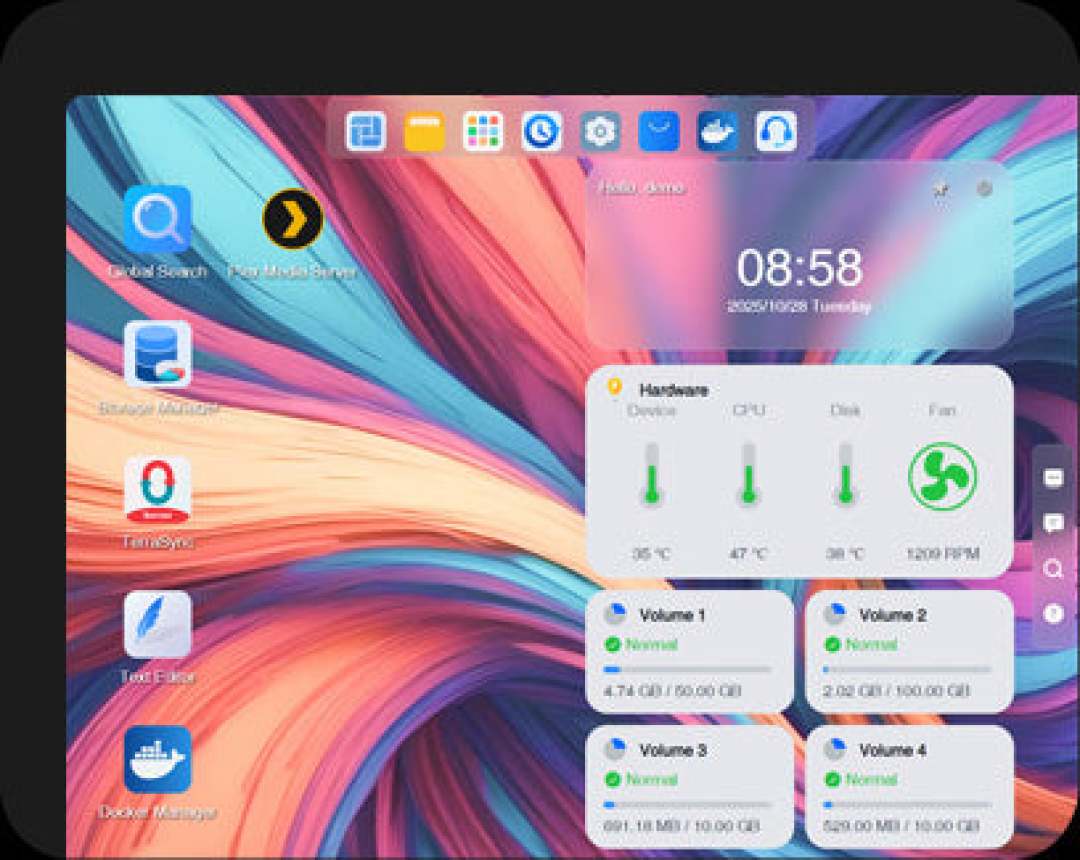Click the Normal status of Volume 1

(x=651, y=644)
